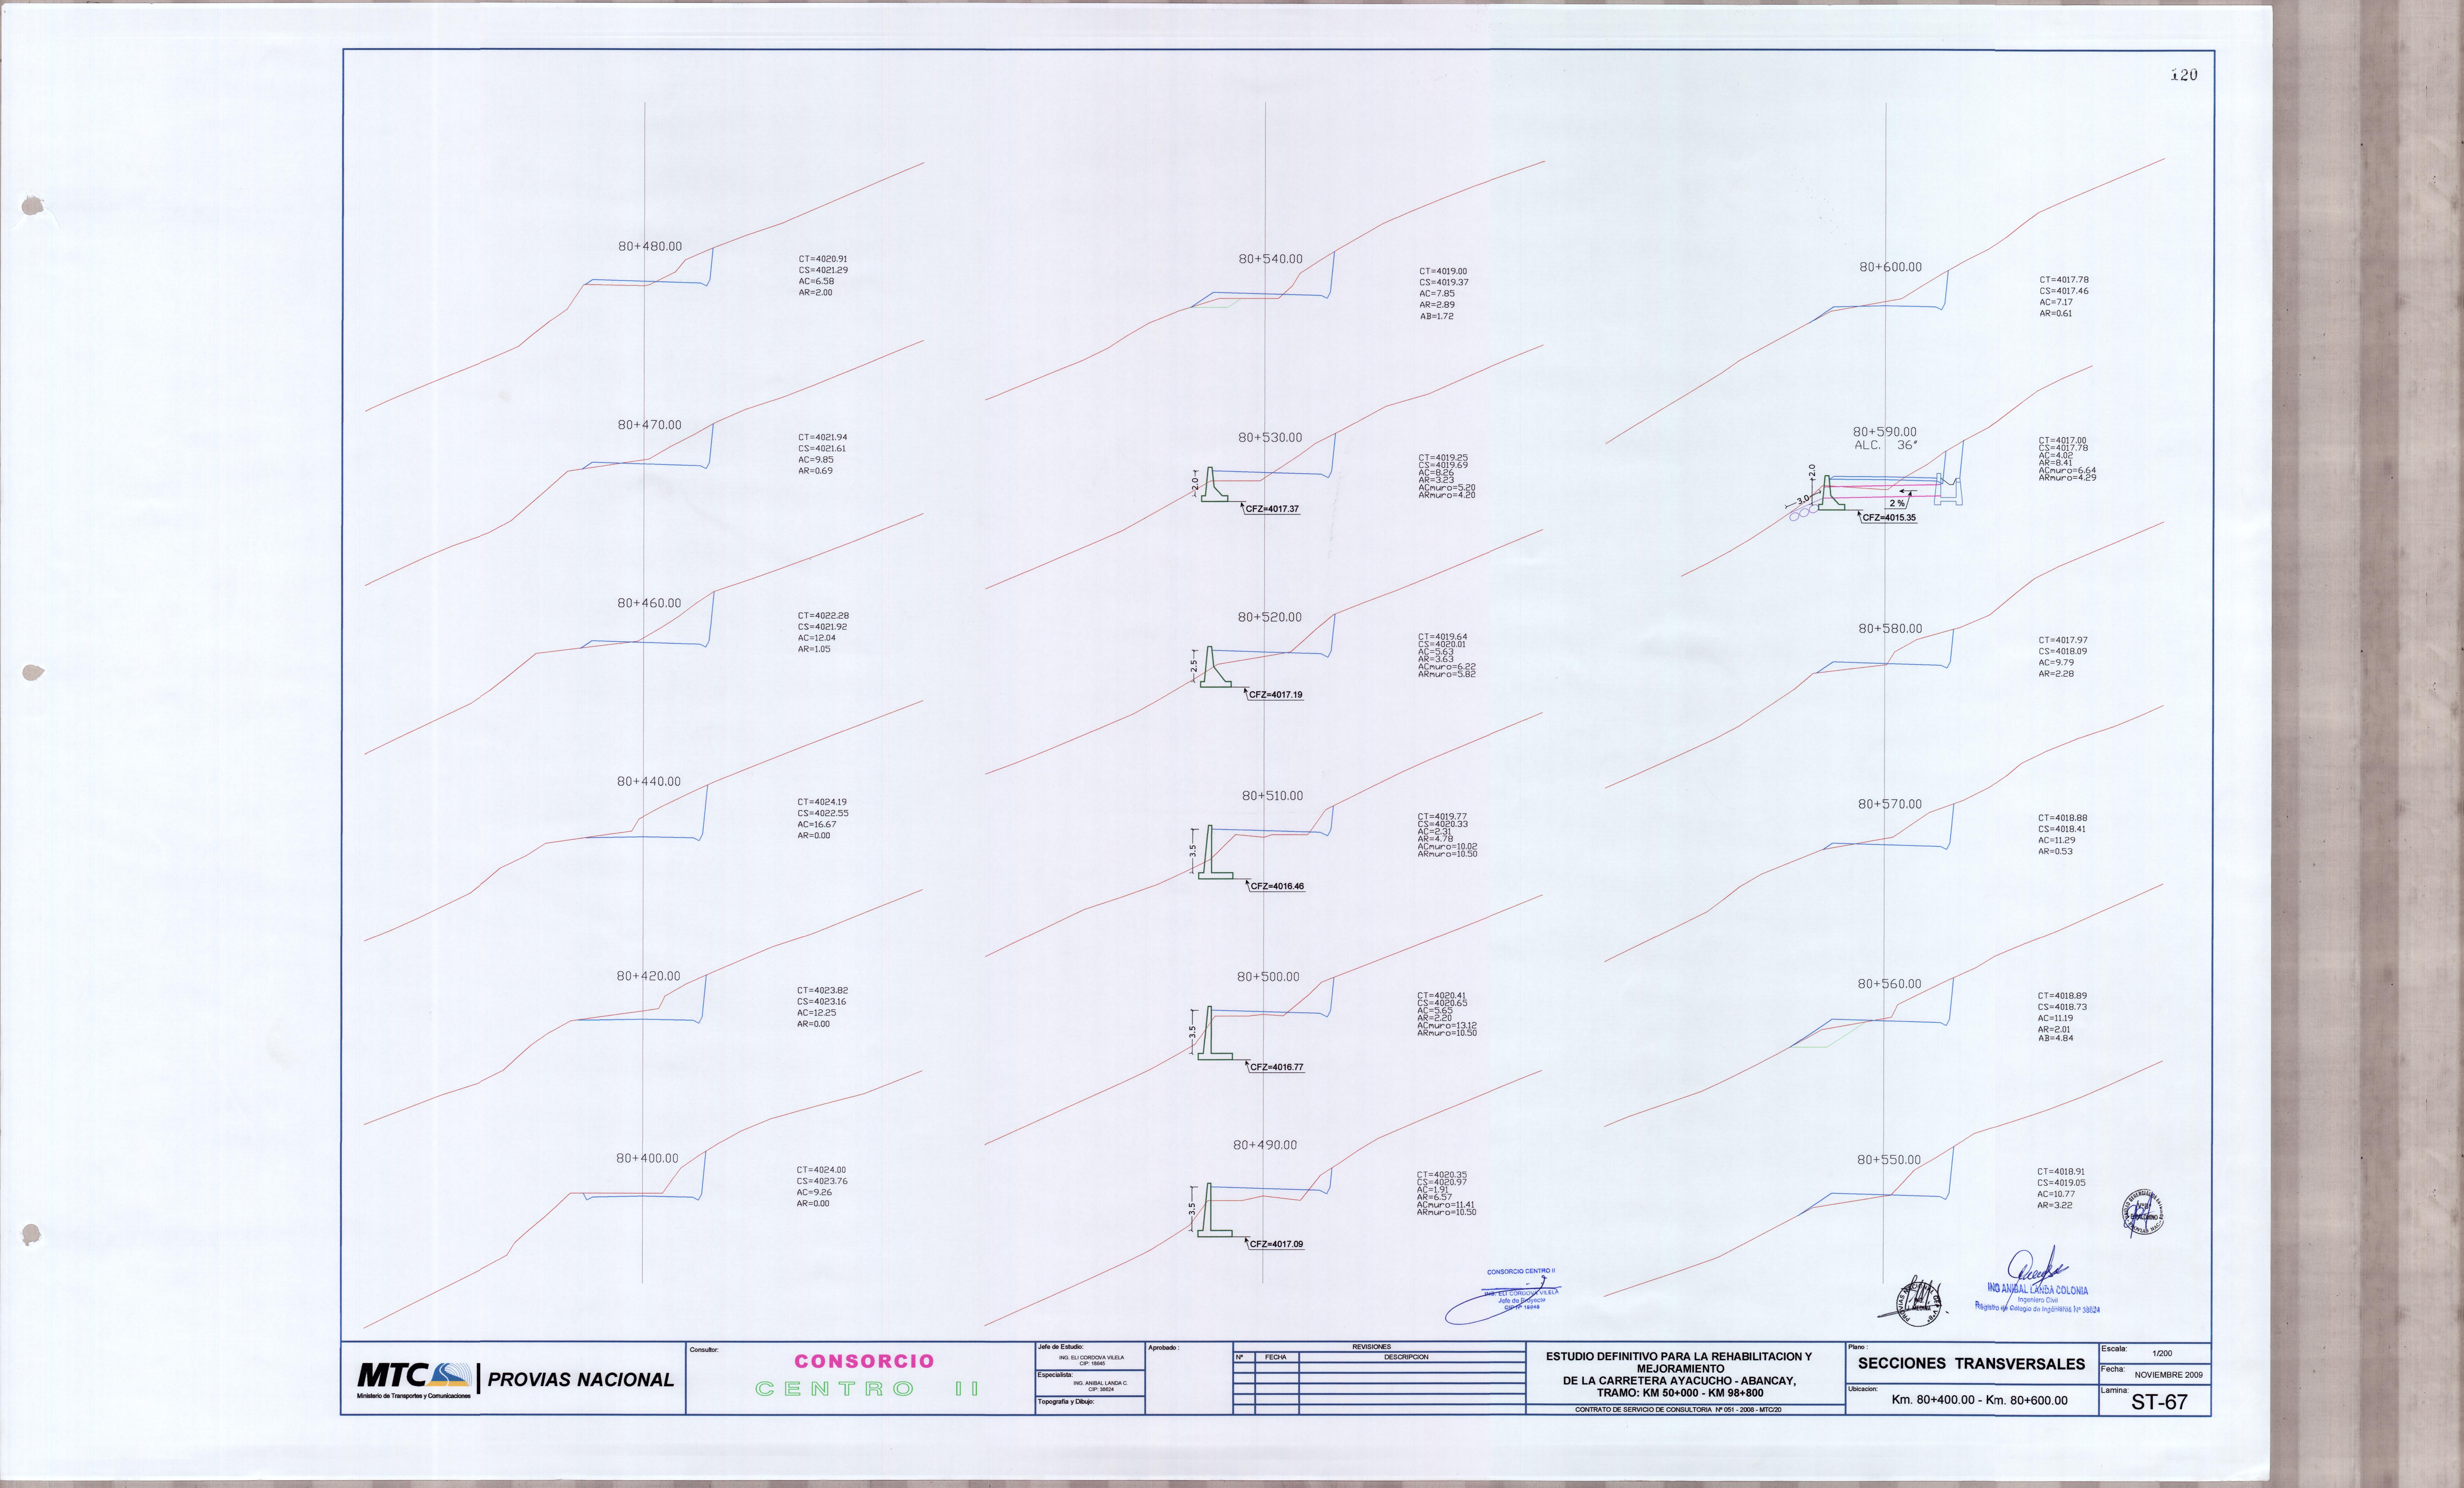The width and height of the screenshot is (2464, 1488).
Task: Click the value CT=4019.00
Action: pyautogui.click(x=1443, y=271)
